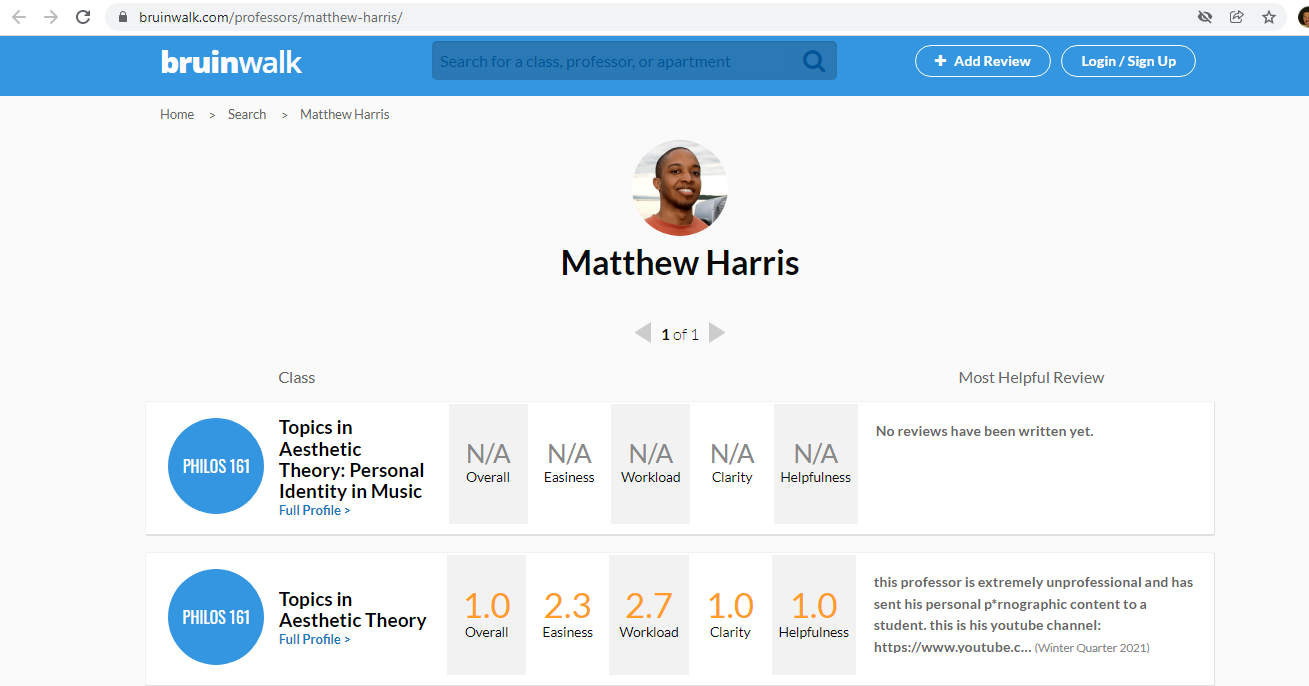Click the padlock site info icon

point(123,17)
